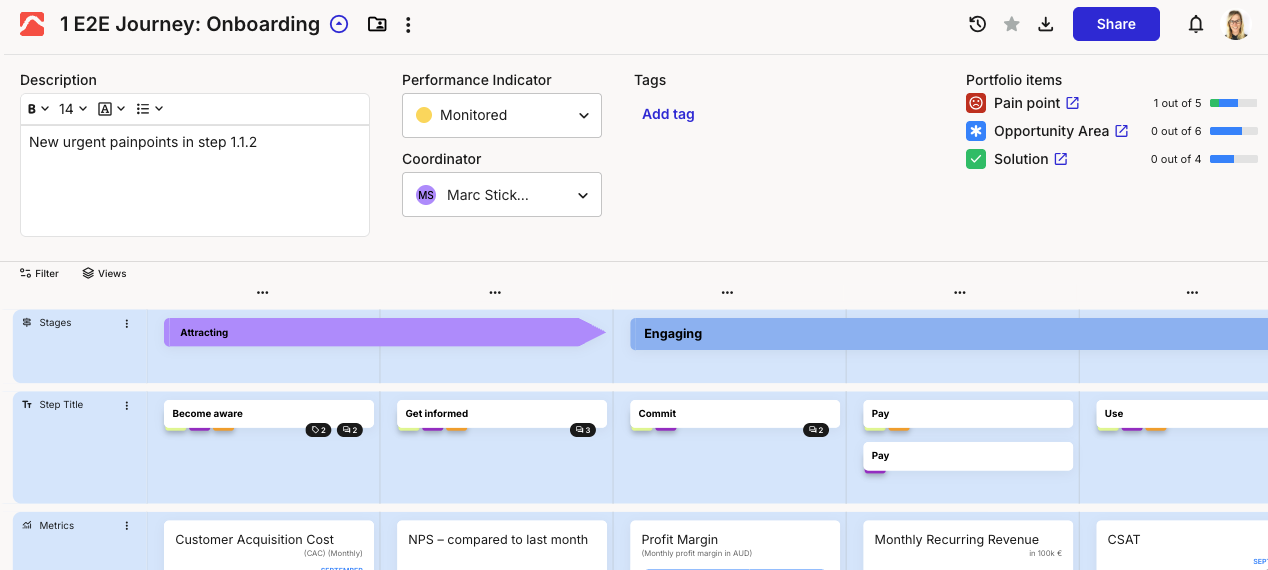Open the text color dropdown
The height and width of the screenshot is (570, 1268).
click(112, 109)
